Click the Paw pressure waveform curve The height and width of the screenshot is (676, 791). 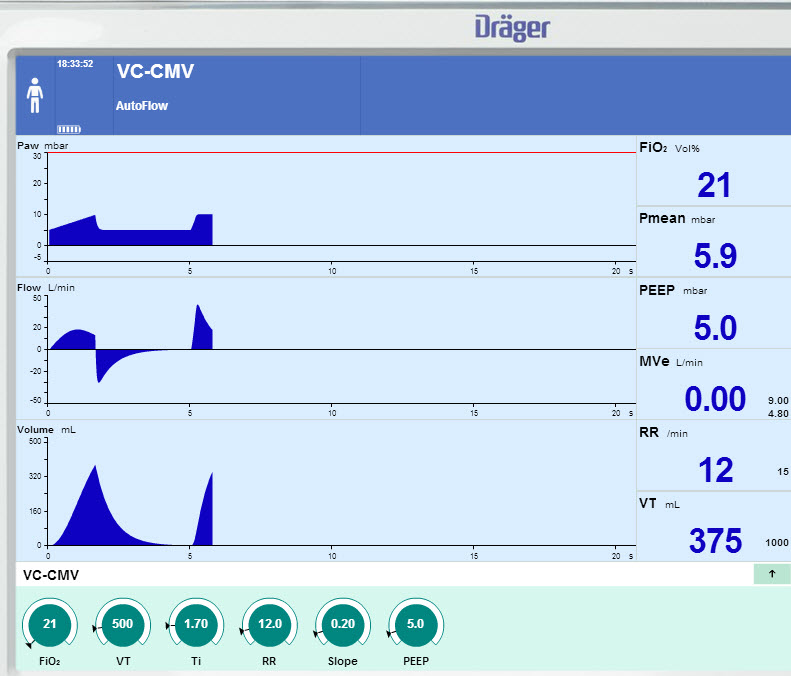click(131, 236)
